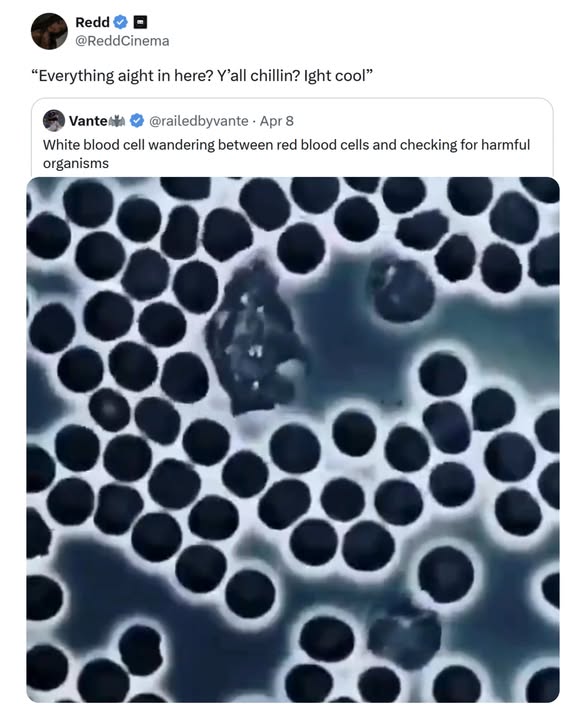Click Redd's blue verified checkmark badge
The width and height of the screenshot is (586, 720).
(x=121, y=22)
